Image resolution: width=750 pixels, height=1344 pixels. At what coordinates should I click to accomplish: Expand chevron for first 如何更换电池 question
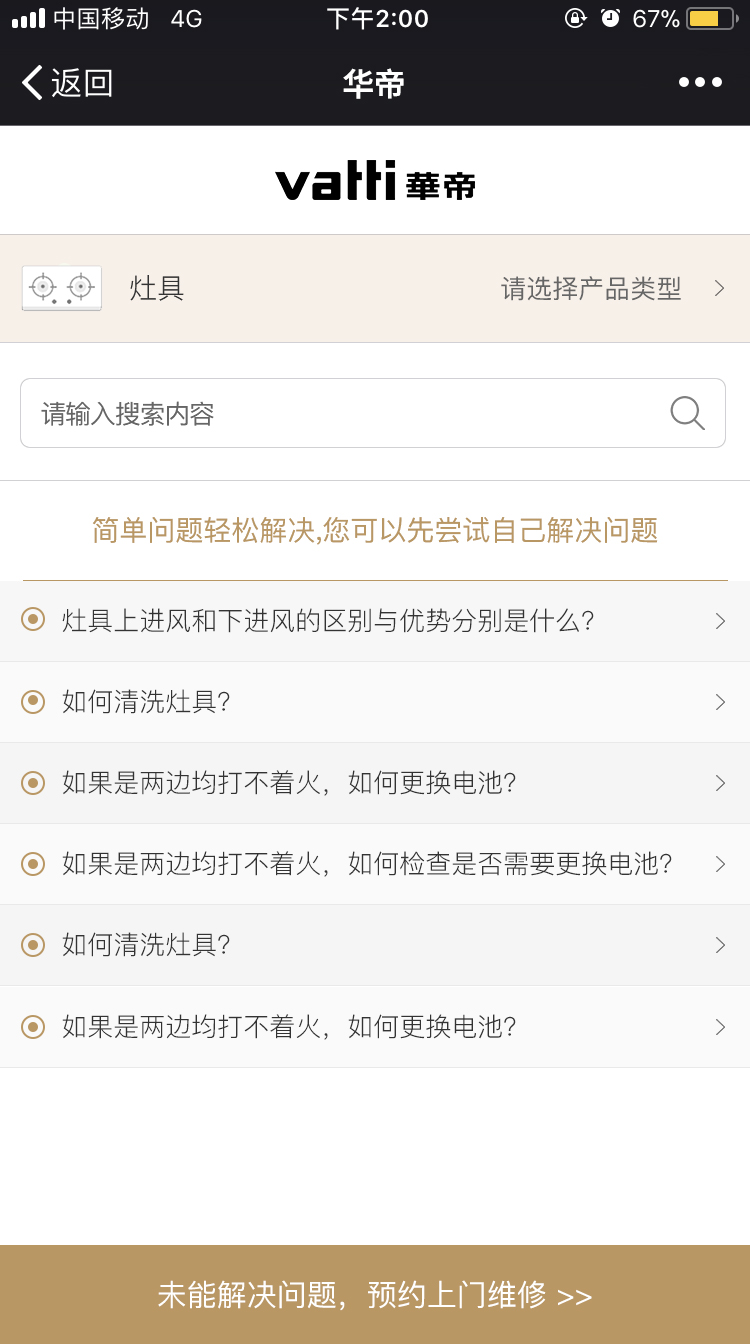click(x=720, y=783)
